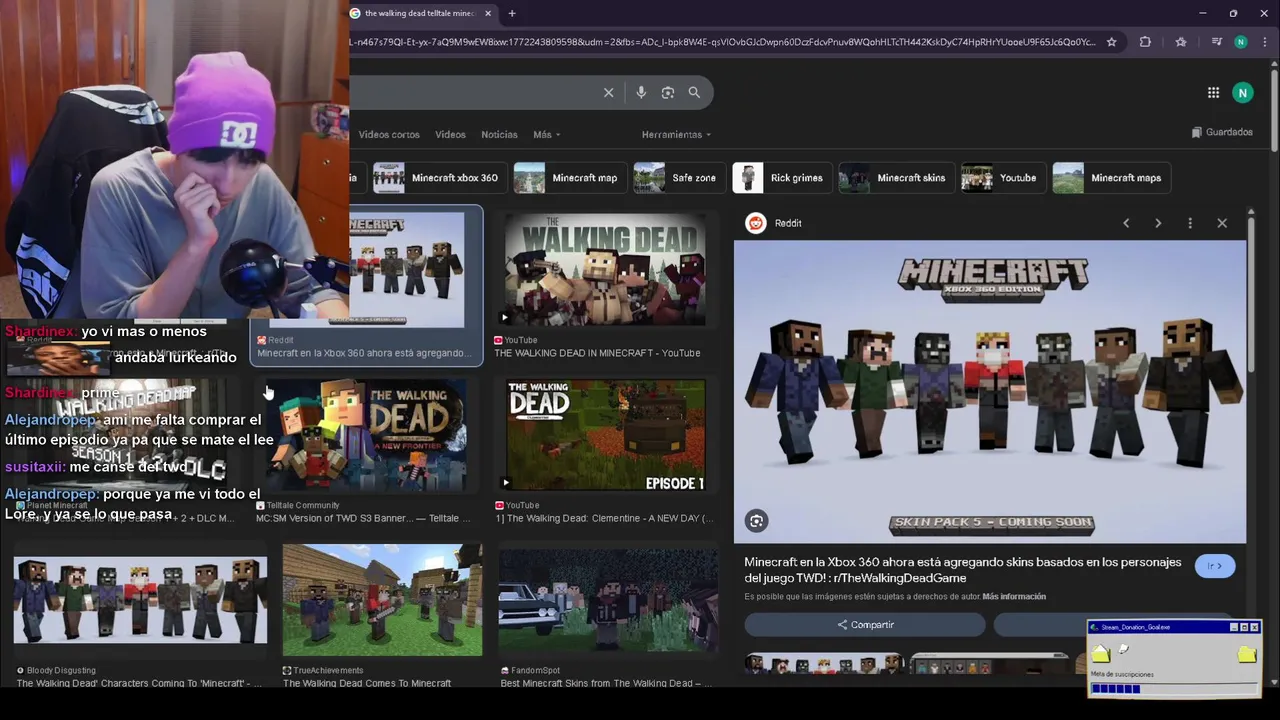Select the Minecraft skins filter chip
Image resolution: width=1280 pixels, height=720 pixels.
click(x=895, y=178)
